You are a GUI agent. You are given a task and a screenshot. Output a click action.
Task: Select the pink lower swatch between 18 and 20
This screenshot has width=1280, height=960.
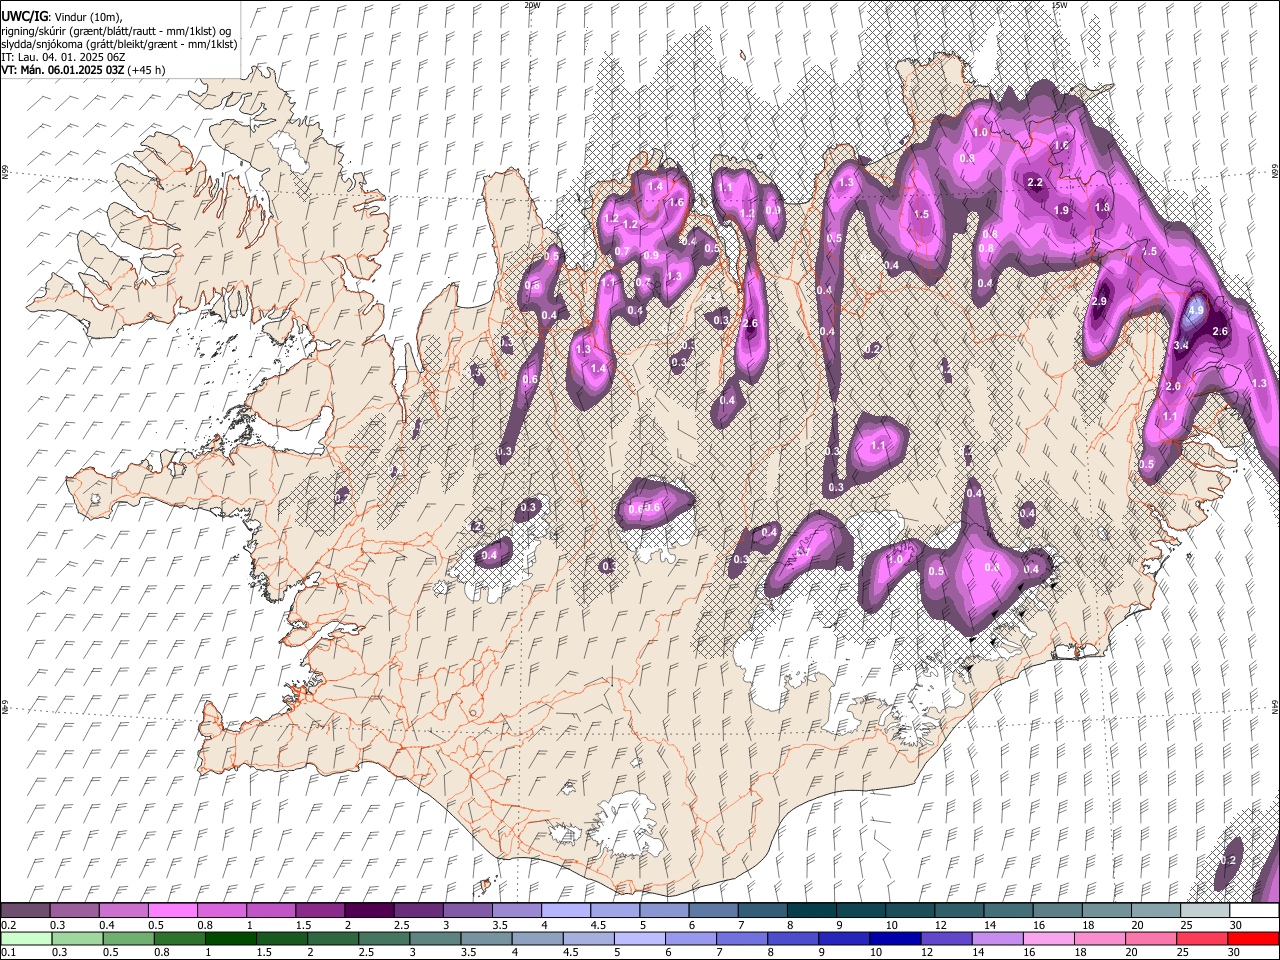click(1098, 938)
